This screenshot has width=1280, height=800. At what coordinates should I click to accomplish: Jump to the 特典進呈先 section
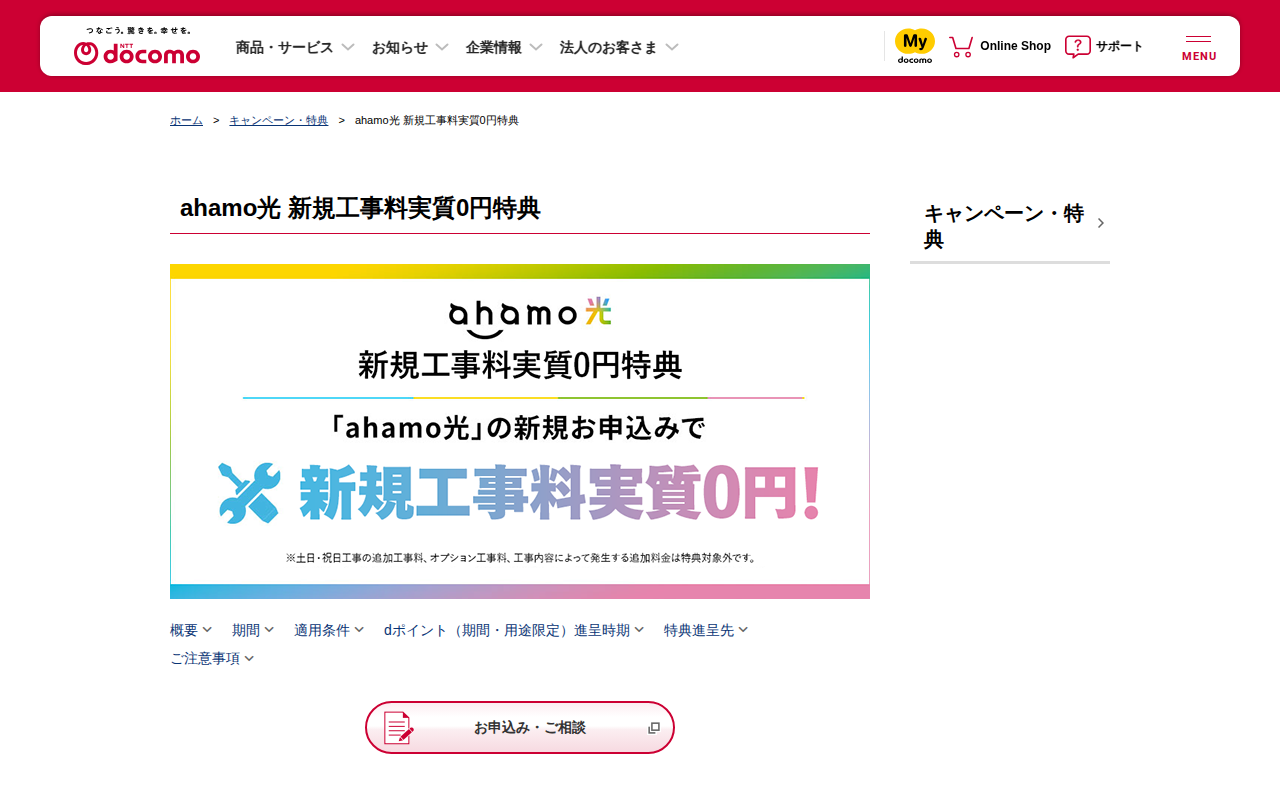(706, 630)
